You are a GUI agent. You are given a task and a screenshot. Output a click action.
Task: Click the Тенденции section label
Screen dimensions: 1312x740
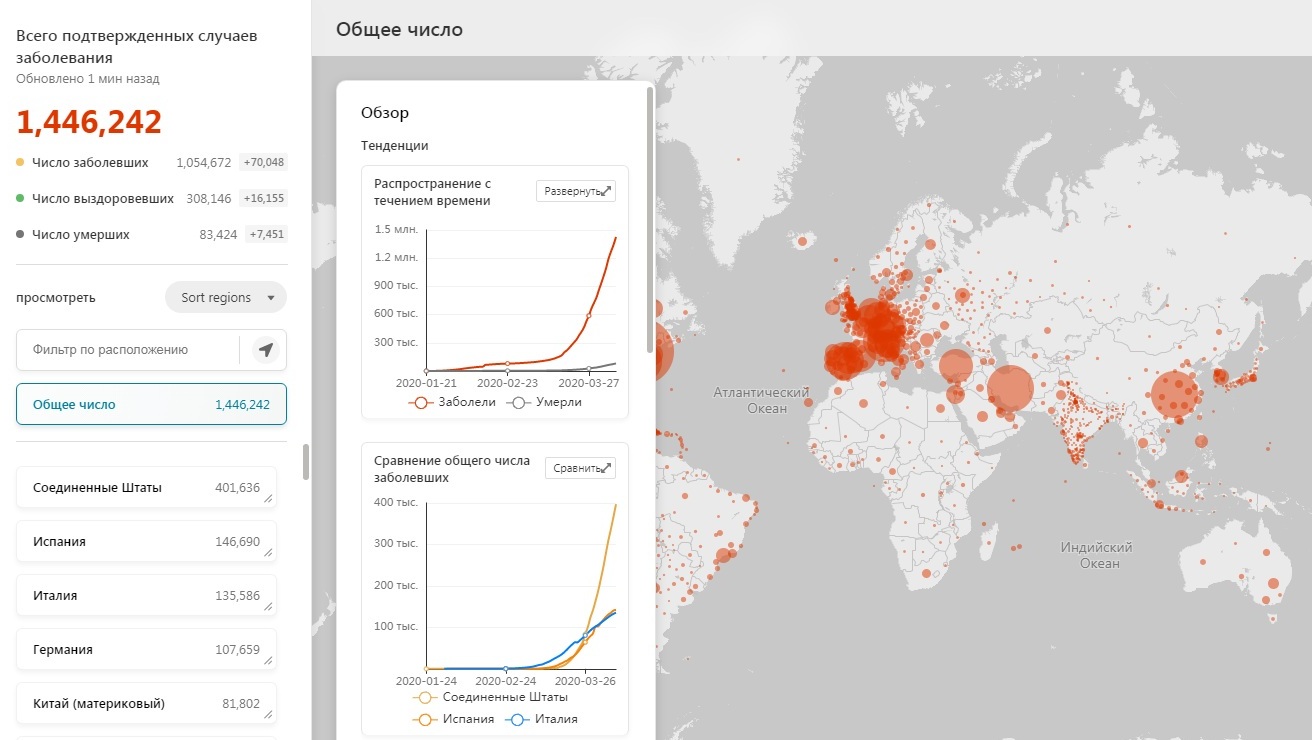(395, 145)
